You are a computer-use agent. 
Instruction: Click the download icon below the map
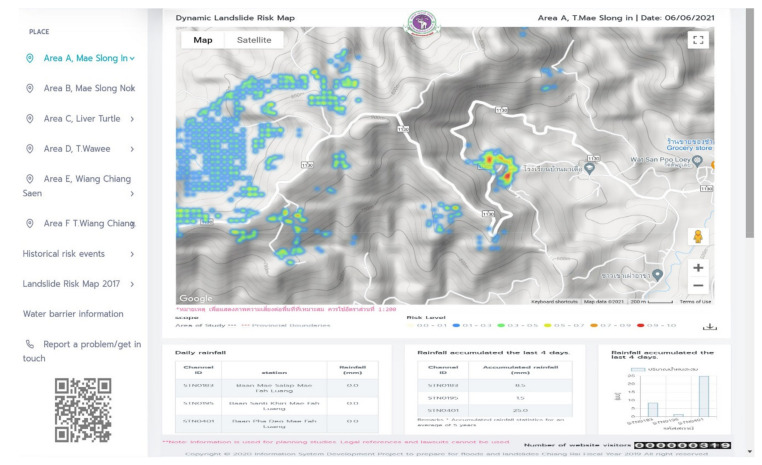click(x=710, y=326)
